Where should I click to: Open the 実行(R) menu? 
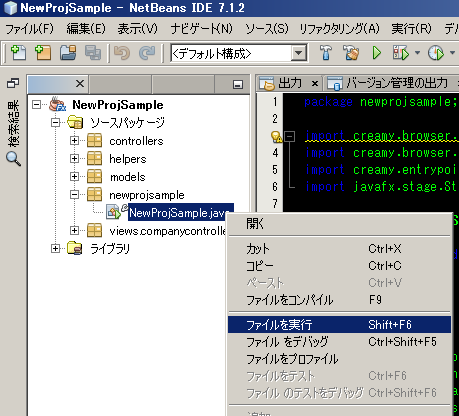click(411, 29)
